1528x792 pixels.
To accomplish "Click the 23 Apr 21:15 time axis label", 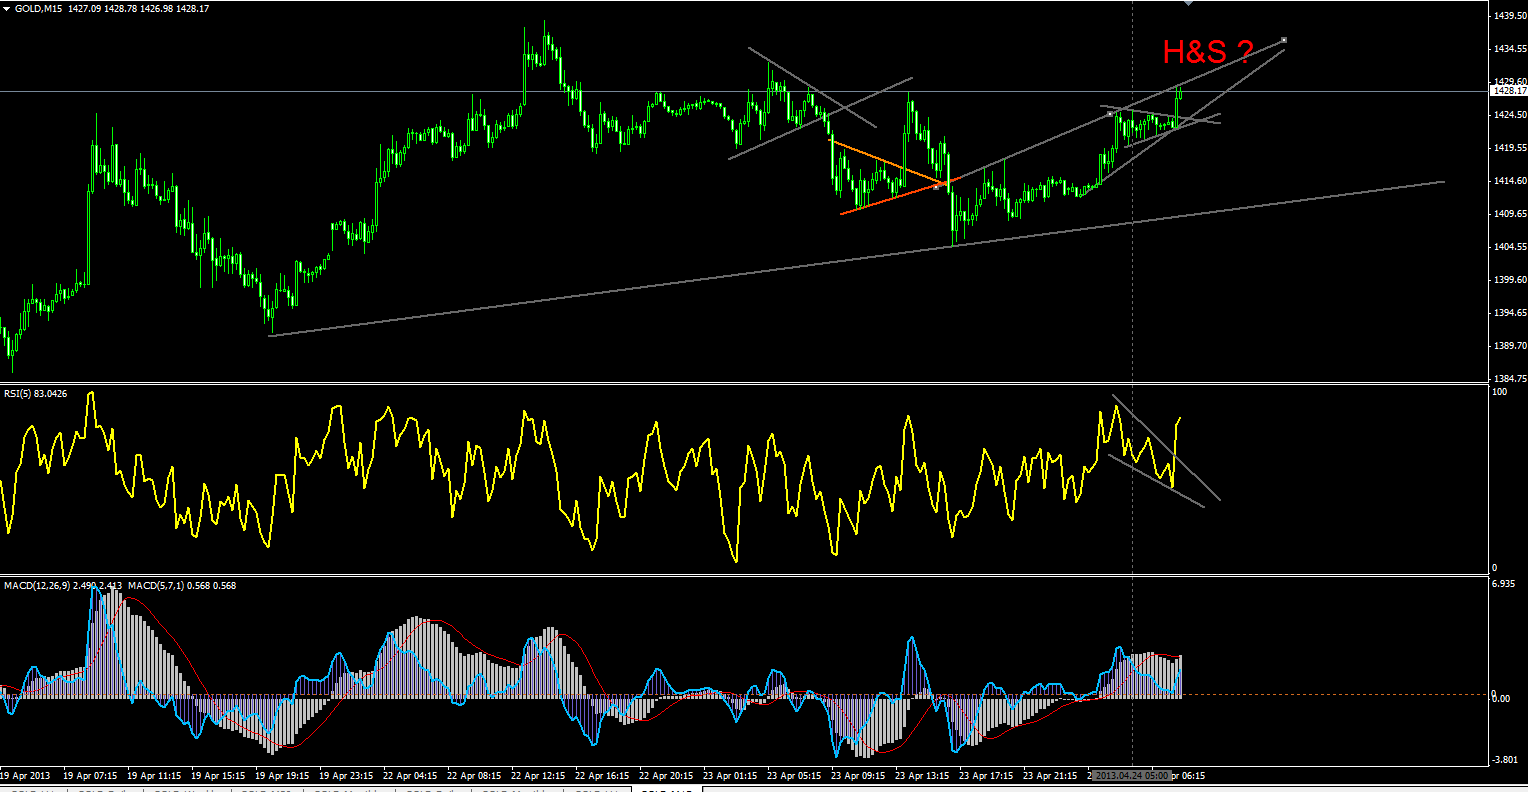I will click(1050, 776).
